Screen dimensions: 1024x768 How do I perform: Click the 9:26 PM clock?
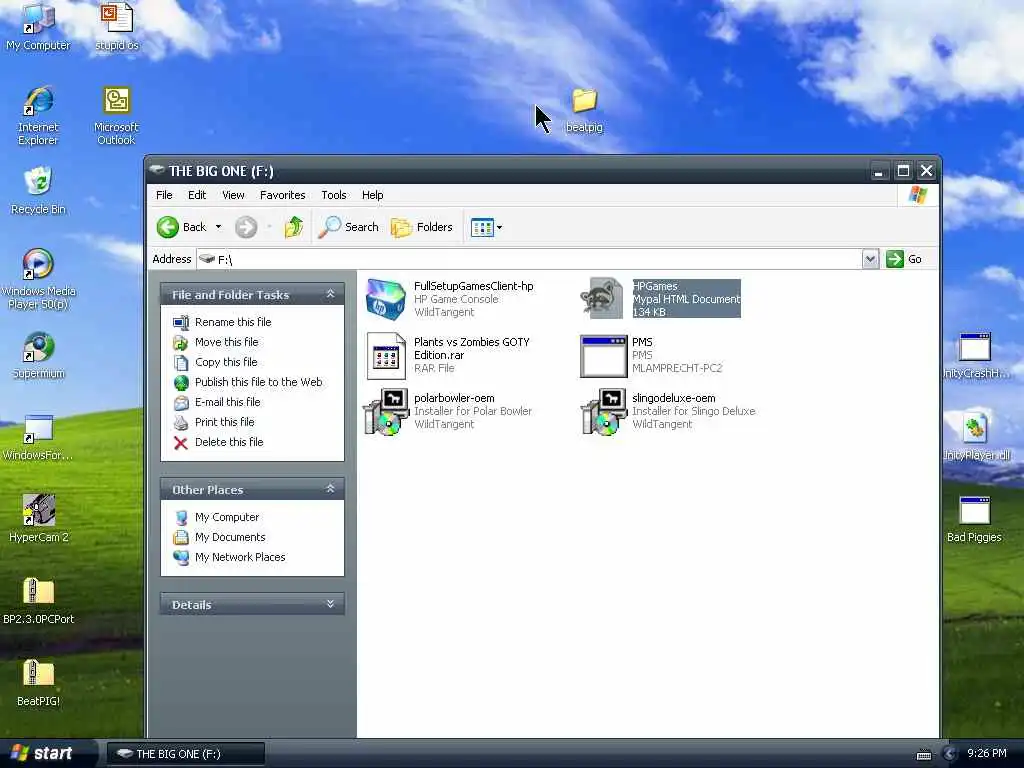(986, 753)
